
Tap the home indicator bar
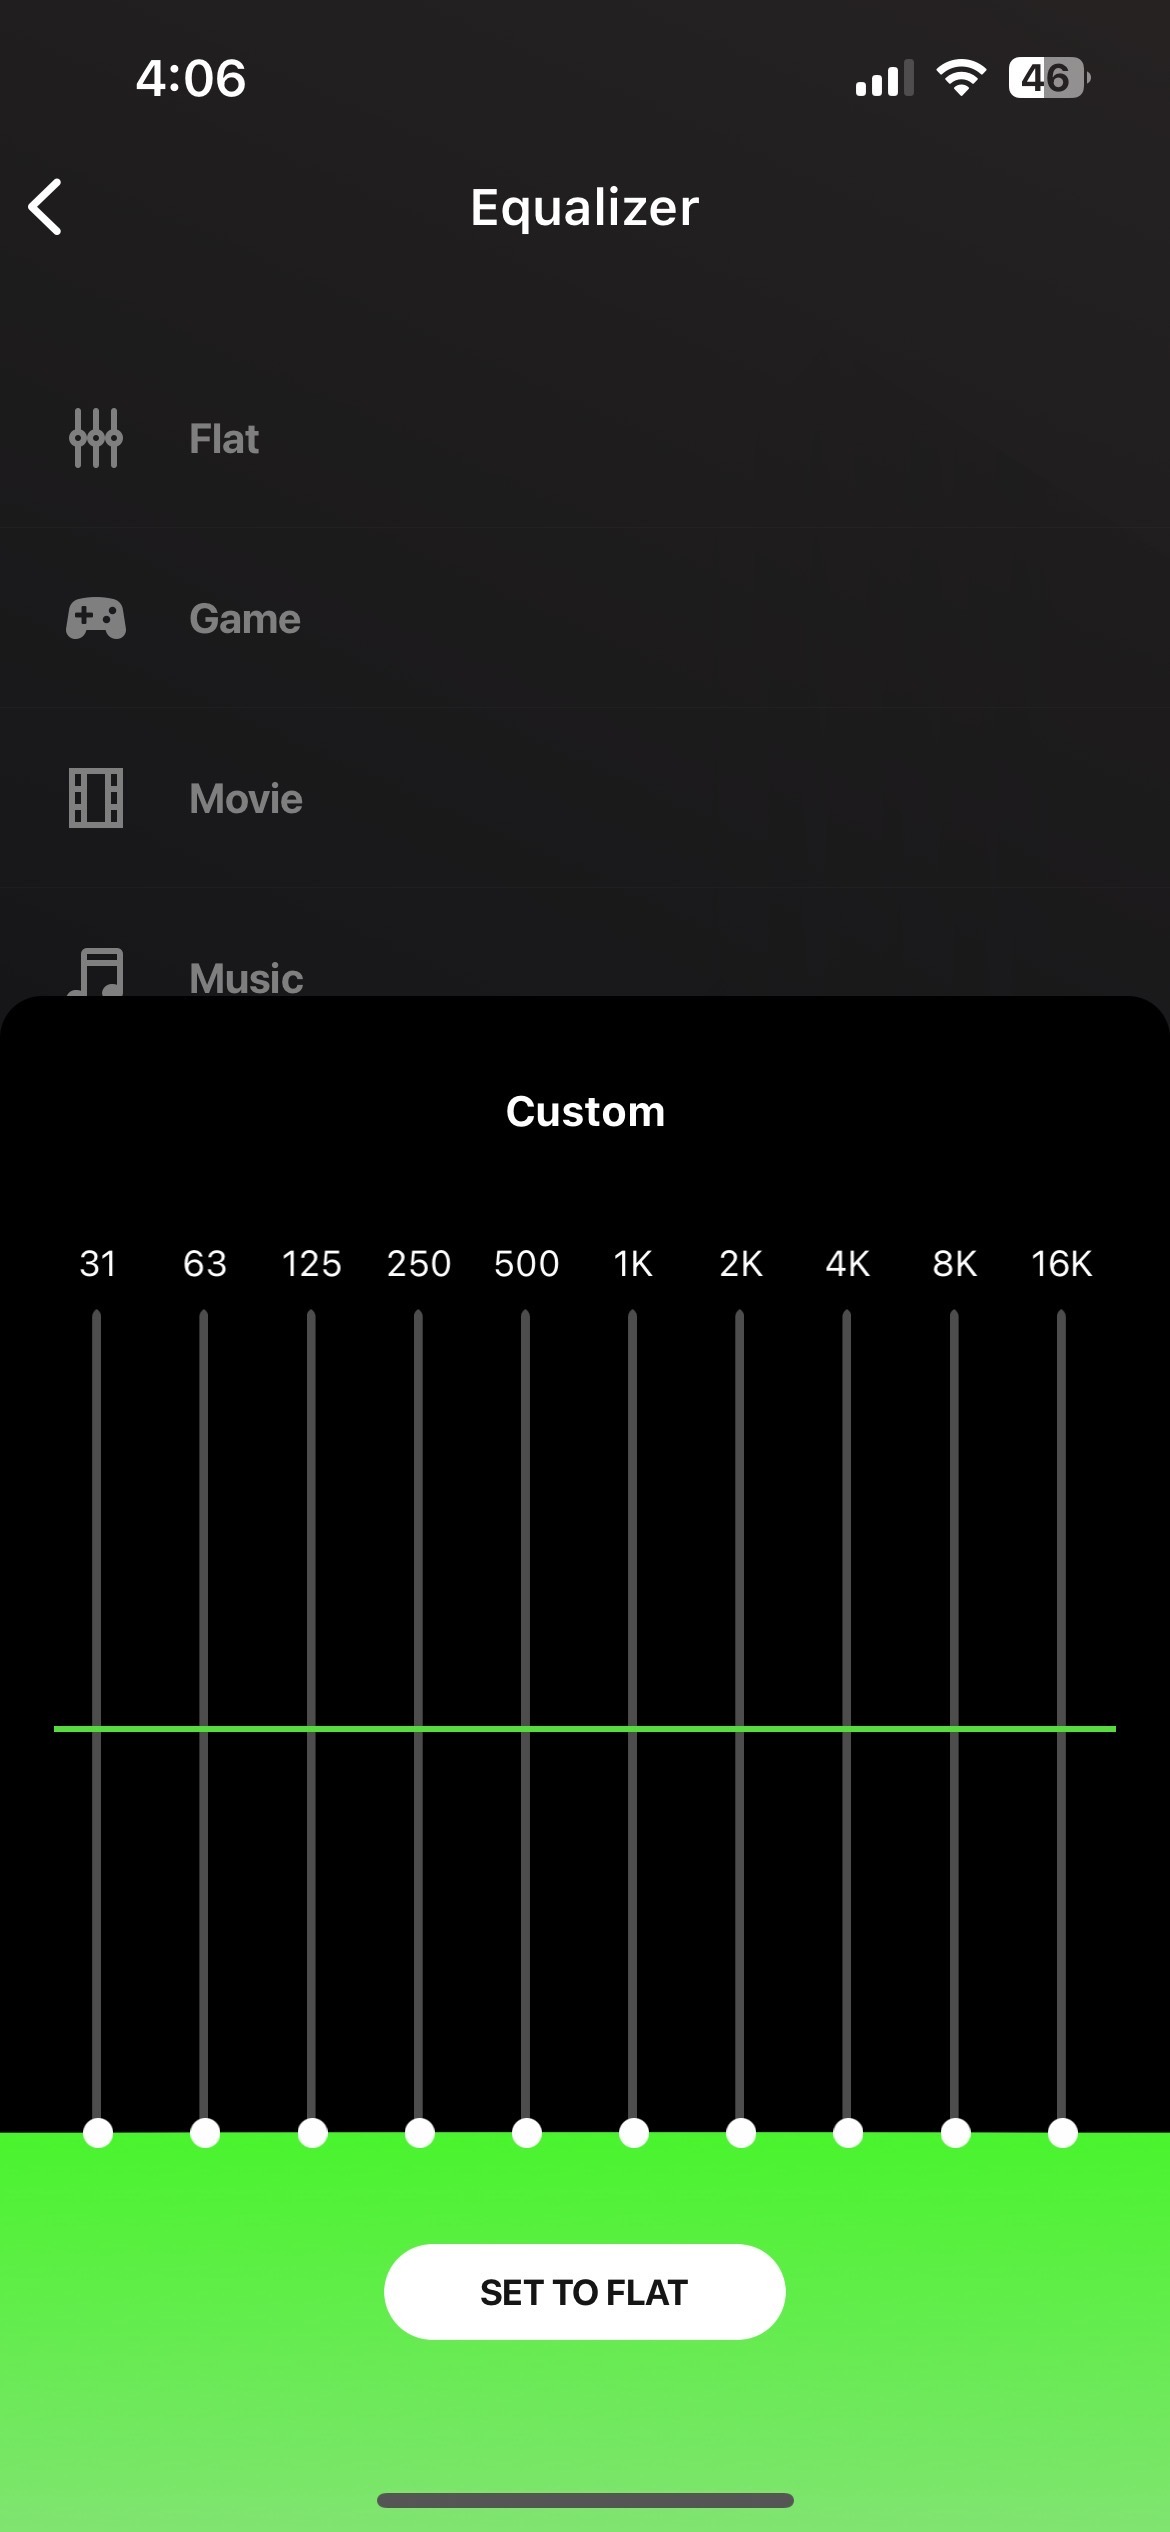coord(585,2500)
